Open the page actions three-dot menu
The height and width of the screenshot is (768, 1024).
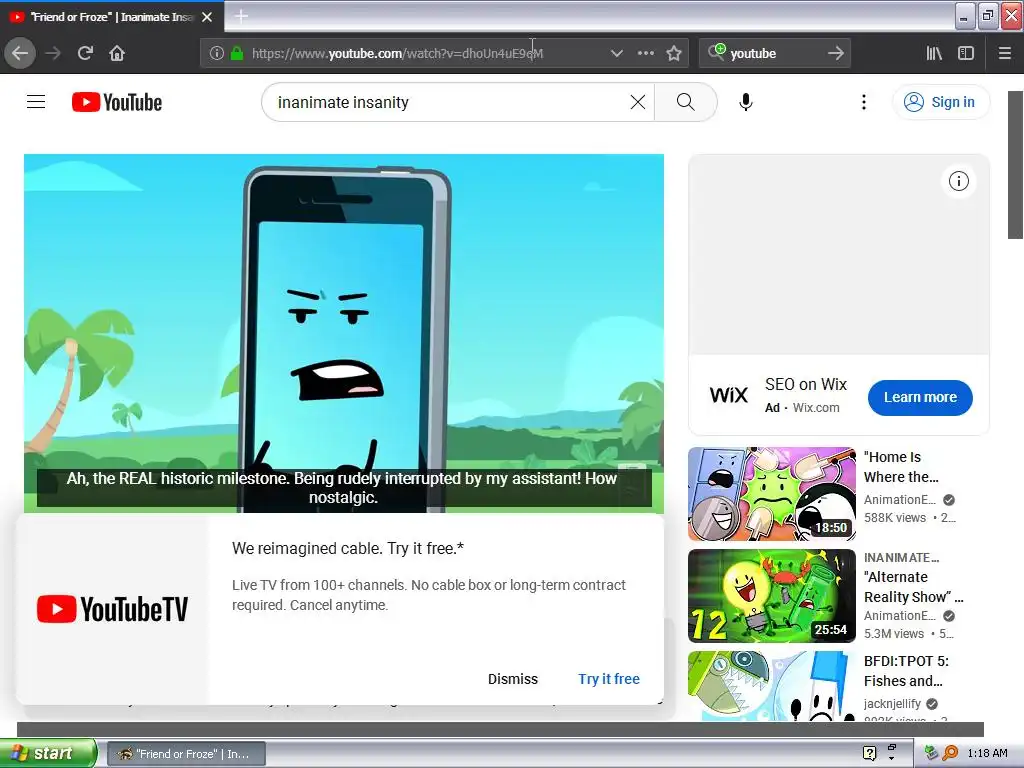pos(645,53)
